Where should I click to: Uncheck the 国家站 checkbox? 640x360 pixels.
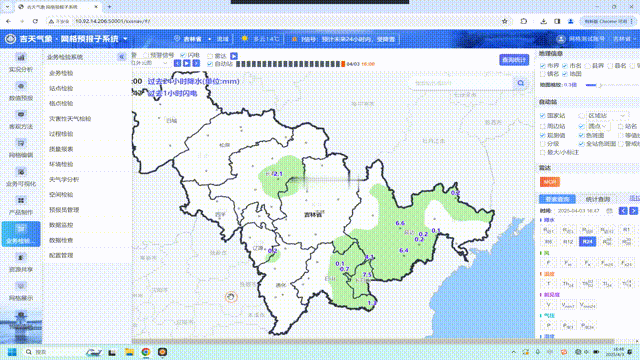coord(542,116)
